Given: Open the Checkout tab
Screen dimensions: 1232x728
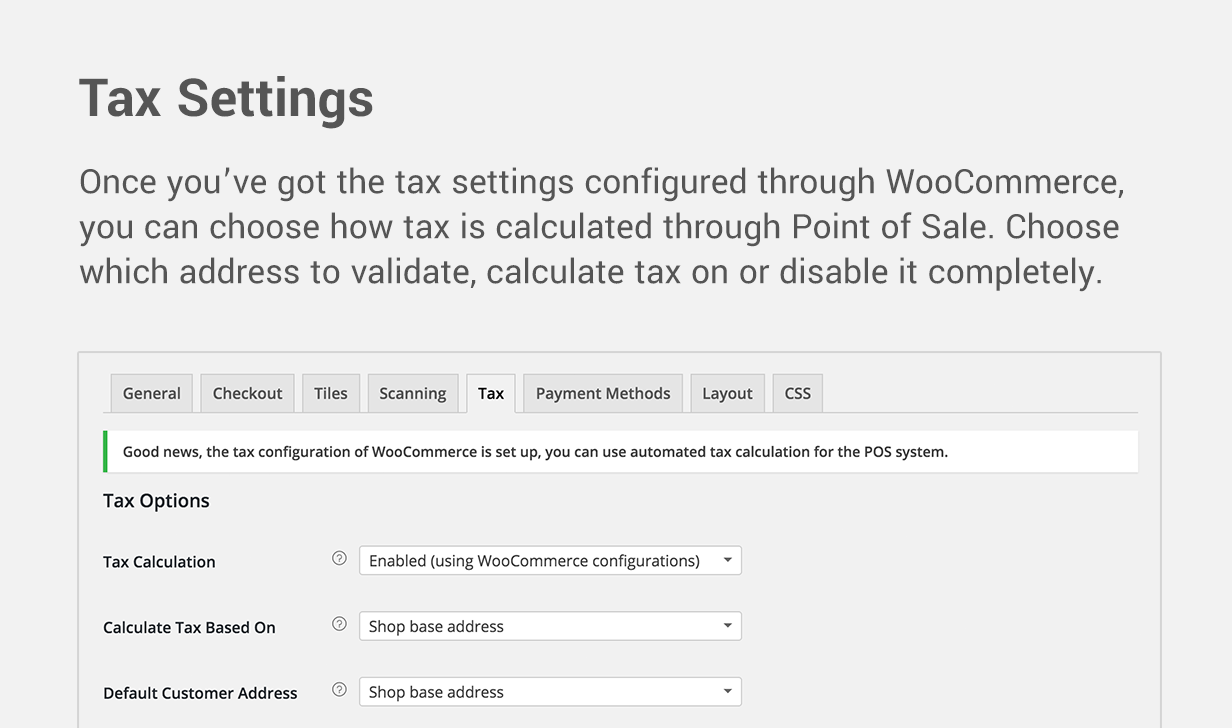Looking at the screenshot, I should [x=248, y=393].
